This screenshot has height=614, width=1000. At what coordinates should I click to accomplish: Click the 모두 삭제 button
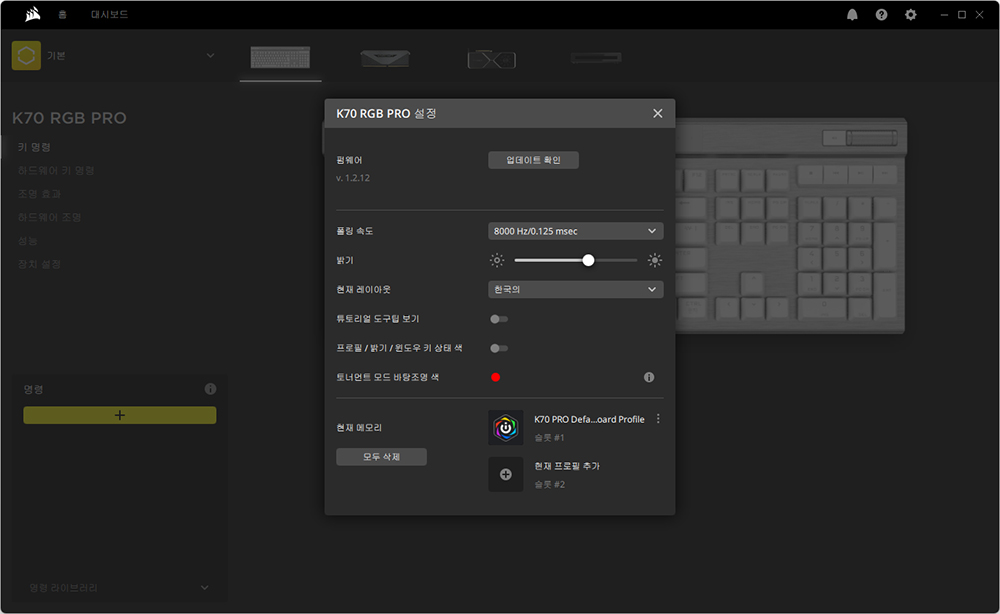pos(381,457)
